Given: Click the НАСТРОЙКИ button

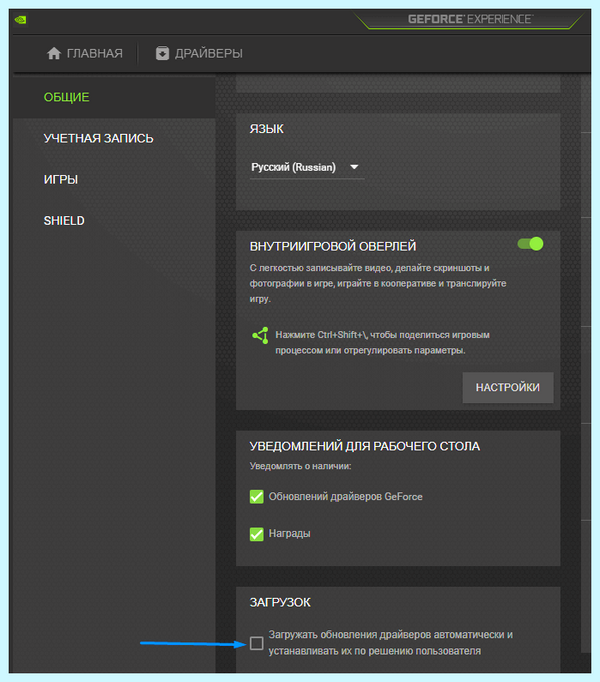Looking at the screenshot, I should coord(508,387).
